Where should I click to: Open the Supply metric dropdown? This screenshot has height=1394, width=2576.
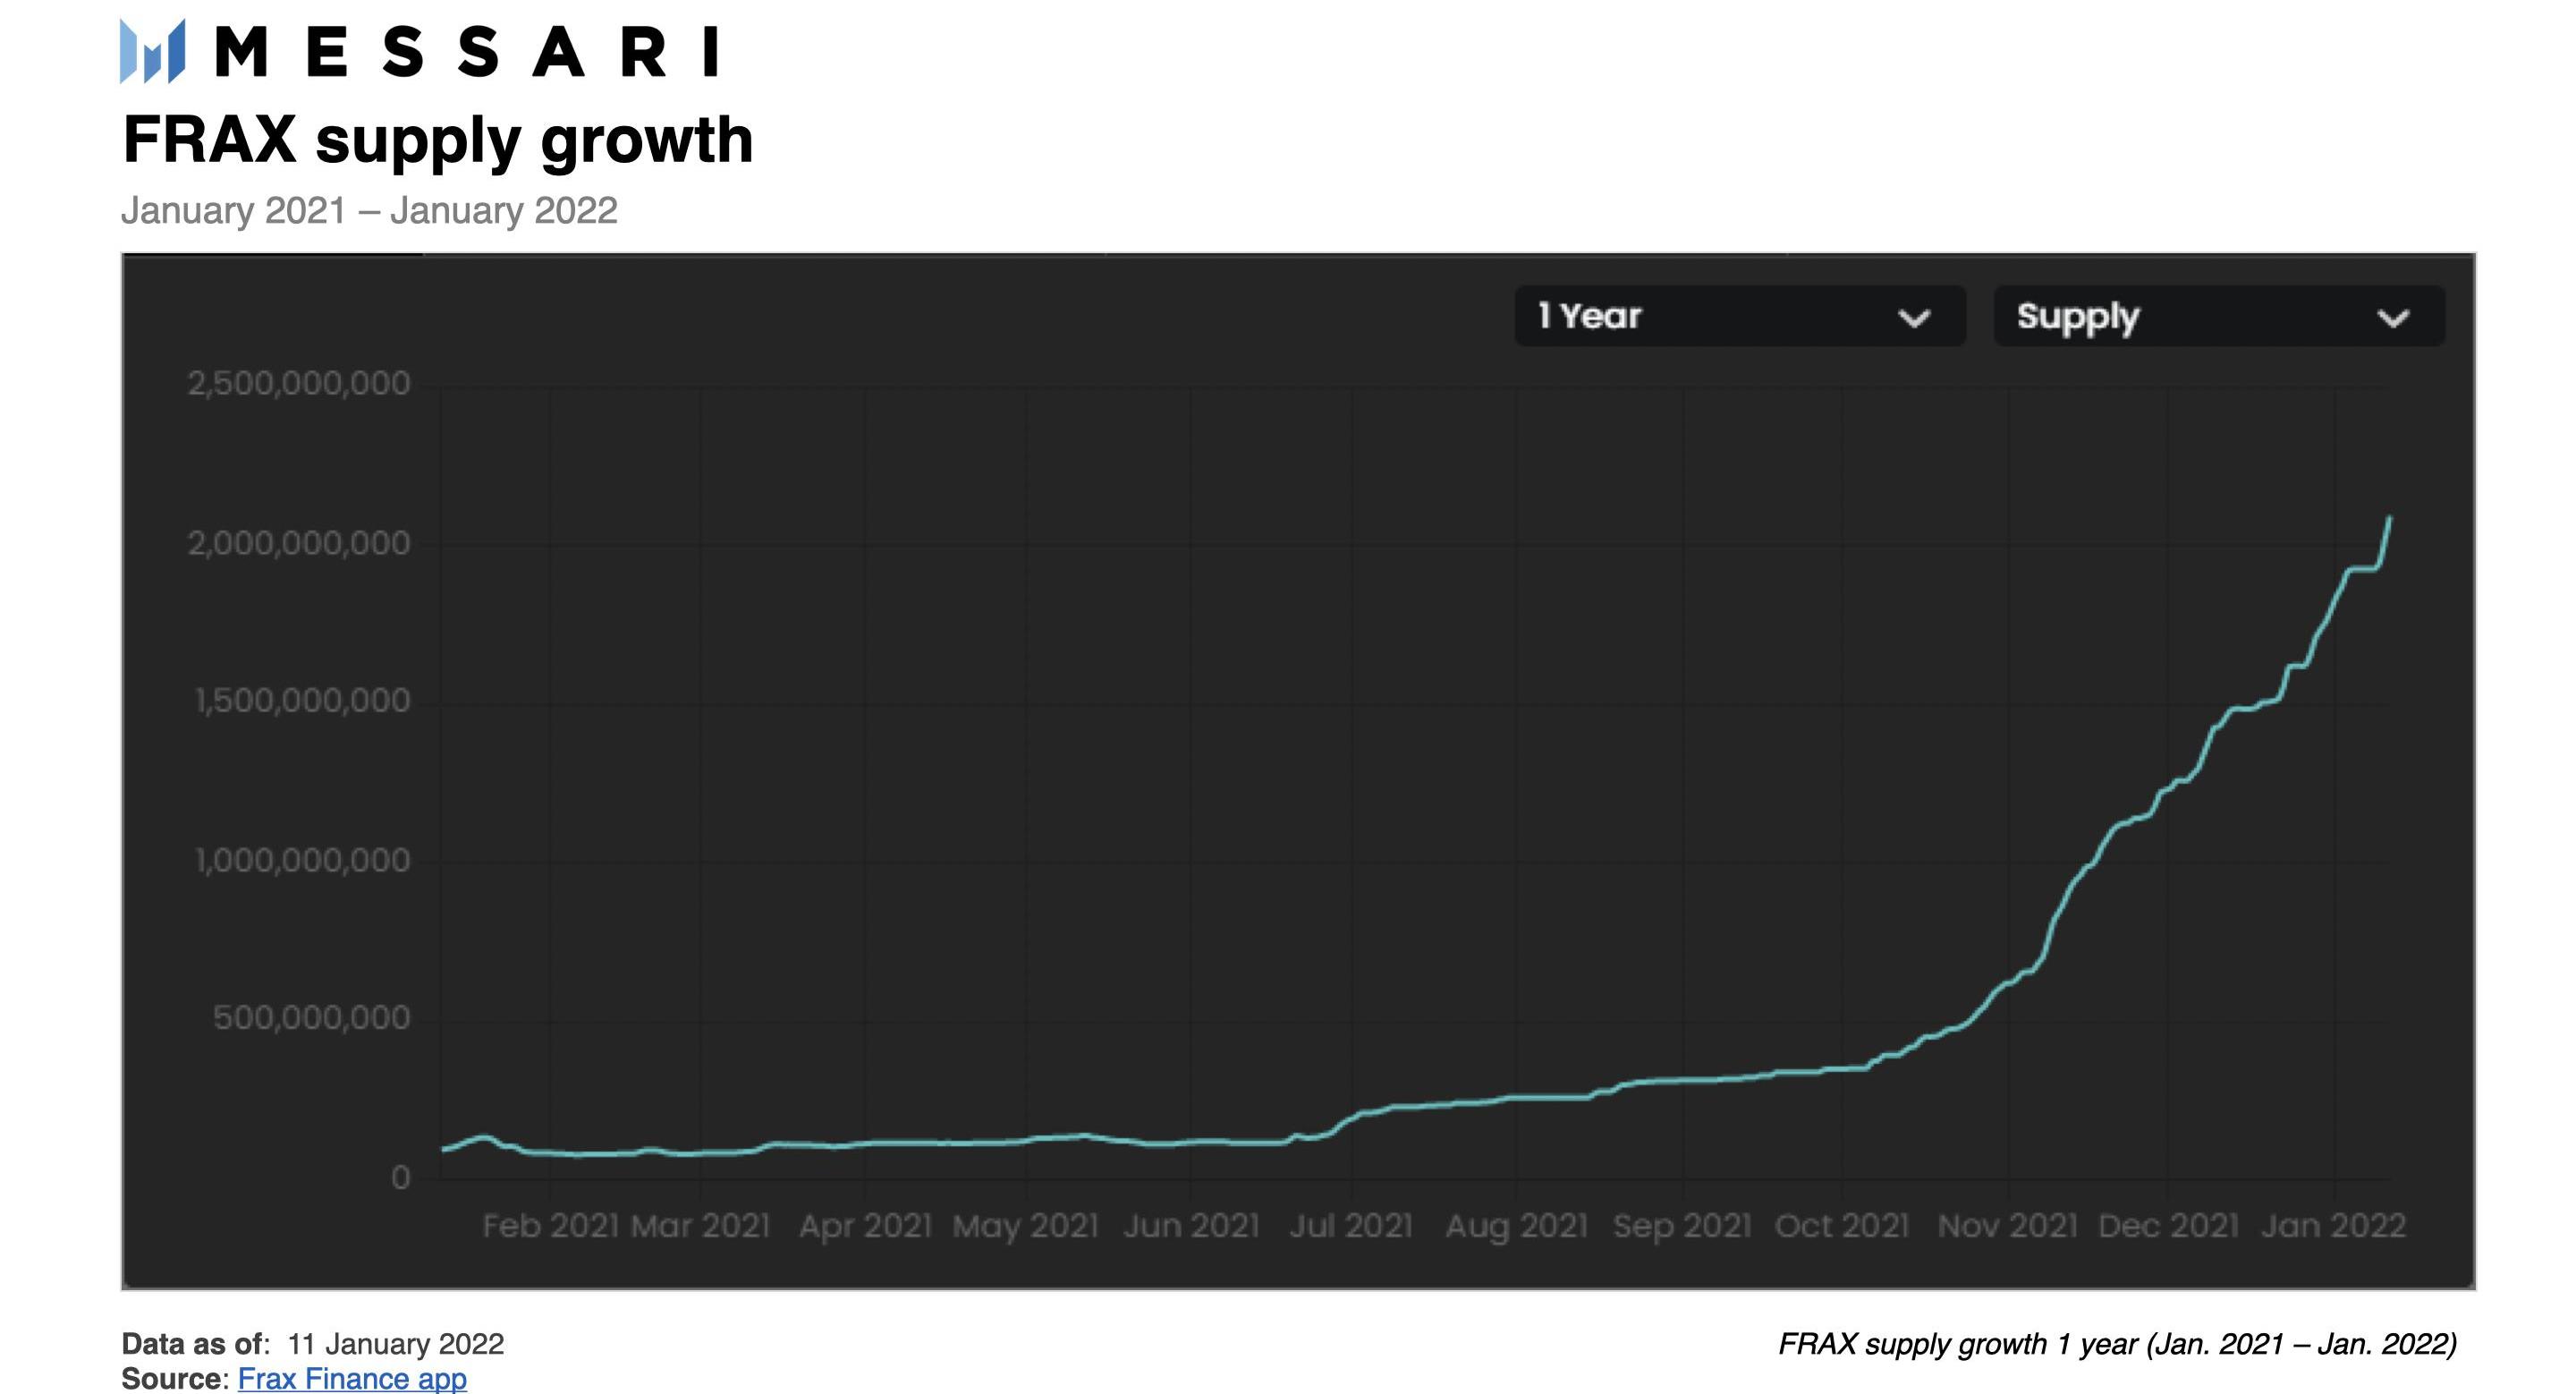2219,316
